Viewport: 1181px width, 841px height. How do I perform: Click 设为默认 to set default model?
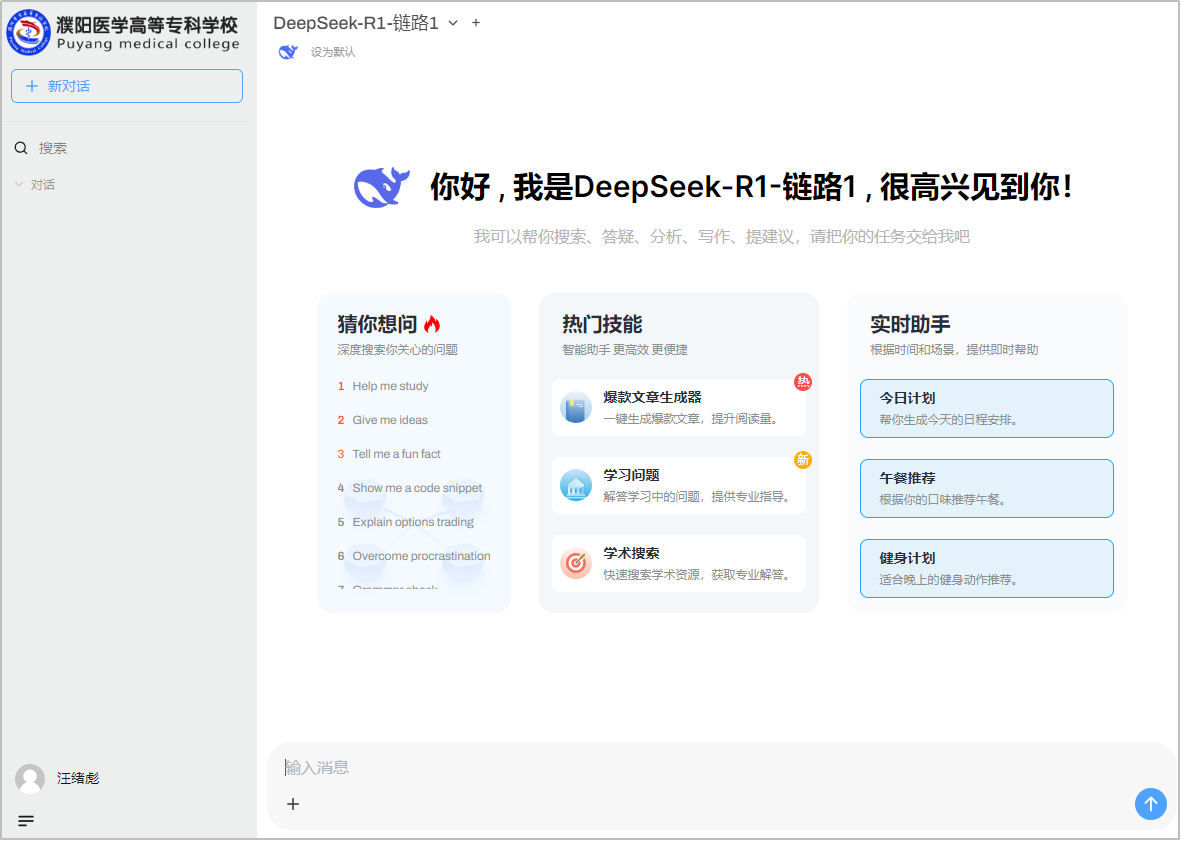click(x=333, y=52)
